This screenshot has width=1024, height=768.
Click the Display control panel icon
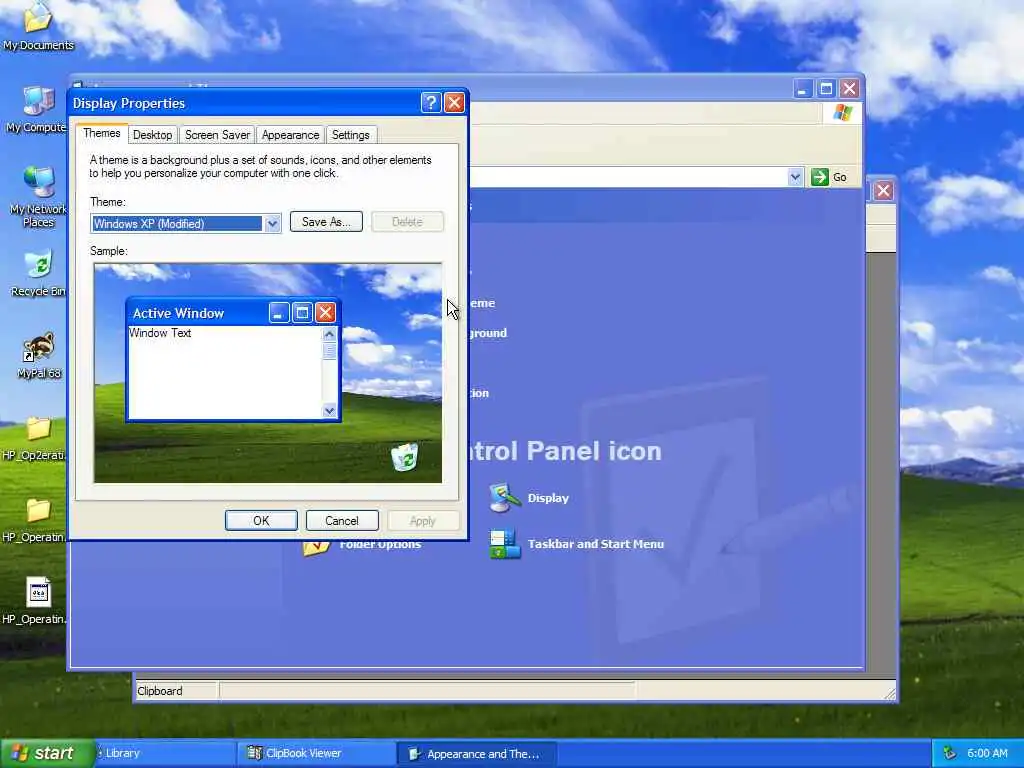[504, 498]
